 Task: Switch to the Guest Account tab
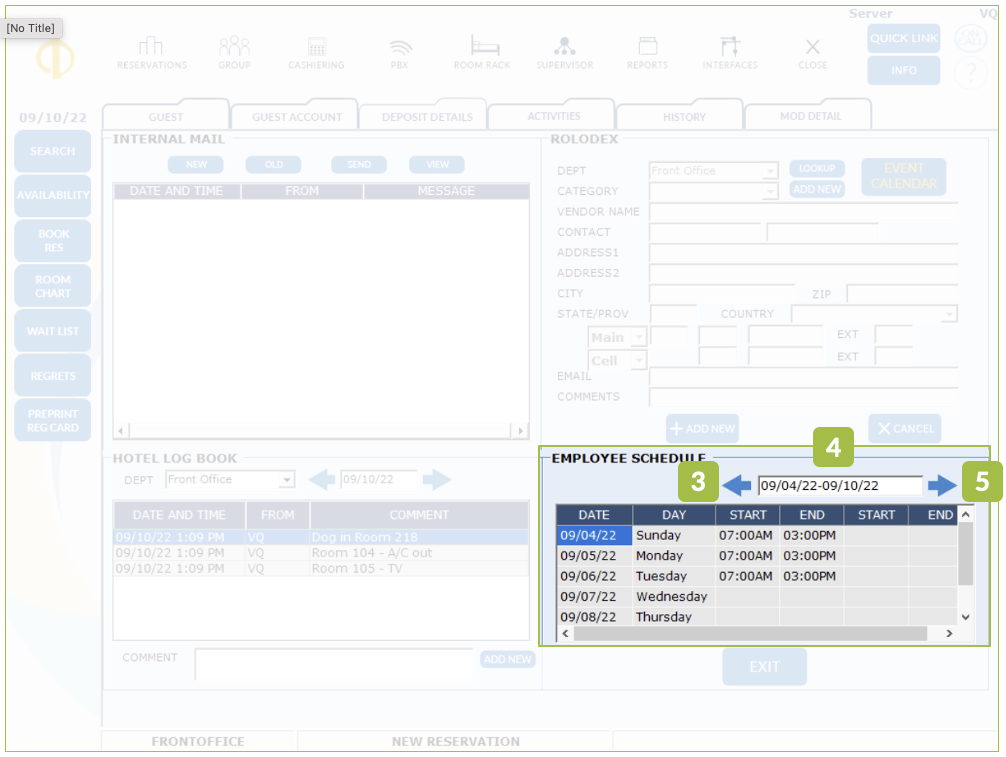[x=296, y=117]
